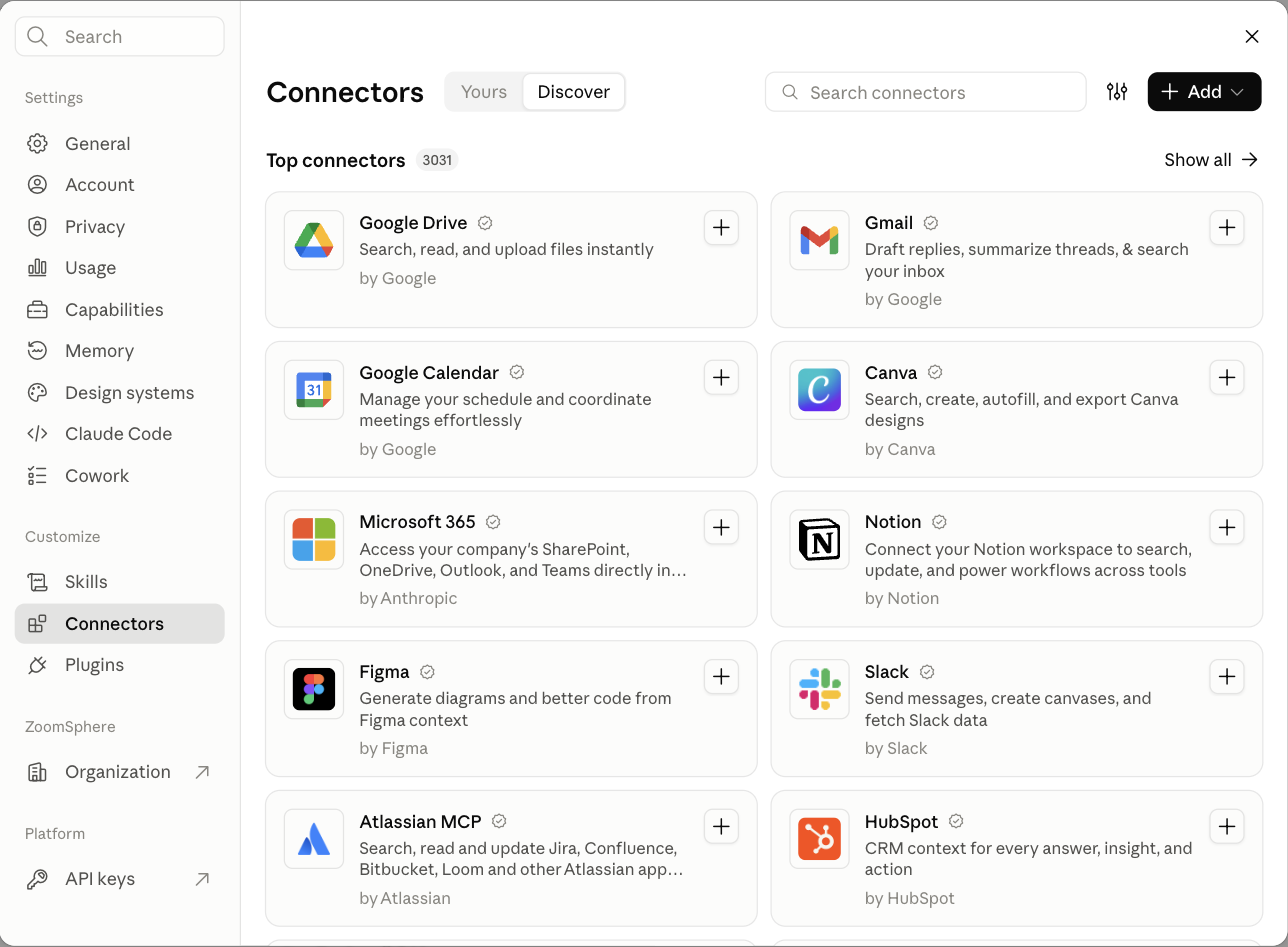Viewport: 1288px width, 947px height.
Task: Switch to the Yours tab
Action: [x=484, y=92]
